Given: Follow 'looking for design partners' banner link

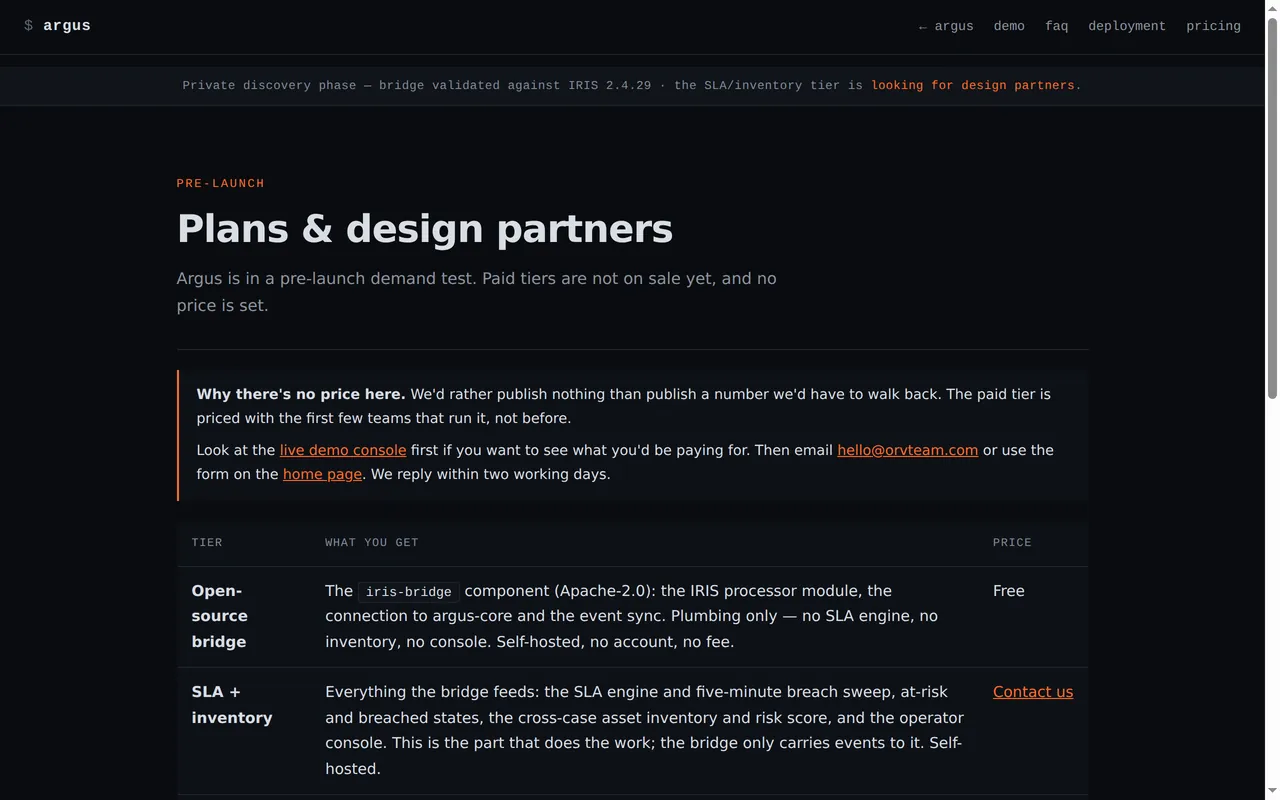Looking at the screenshot, I should pos(972,86).
